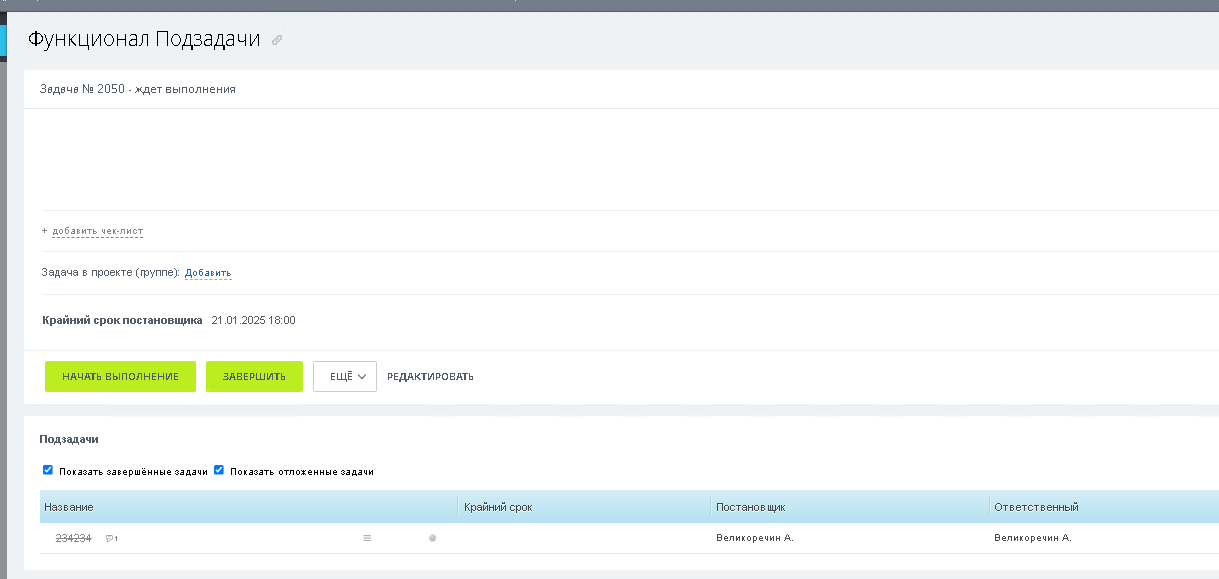Click '+ добавить чек-лист' link
The width and height of the screenshot is (1219, 579).
pyautogui.click(x=96, y=231)
